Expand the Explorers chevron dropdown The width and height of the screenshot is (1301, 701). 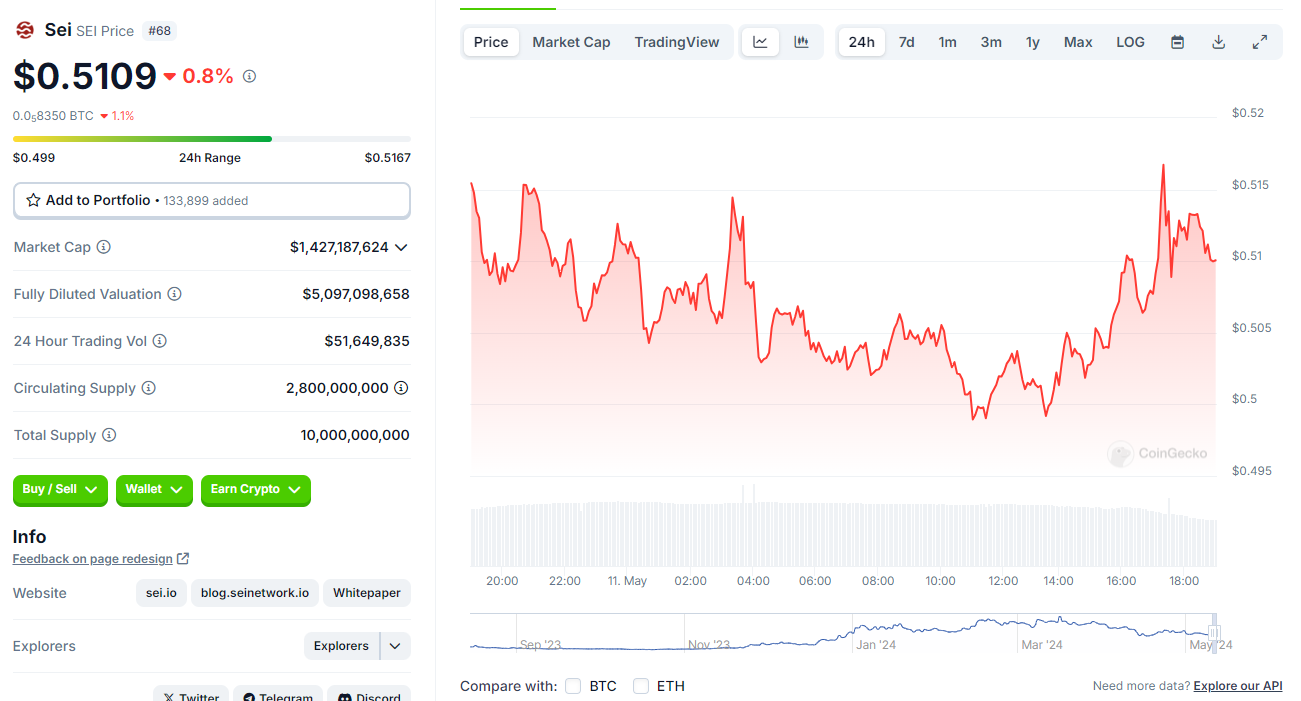pyautogui.click(x=395, y=646)
